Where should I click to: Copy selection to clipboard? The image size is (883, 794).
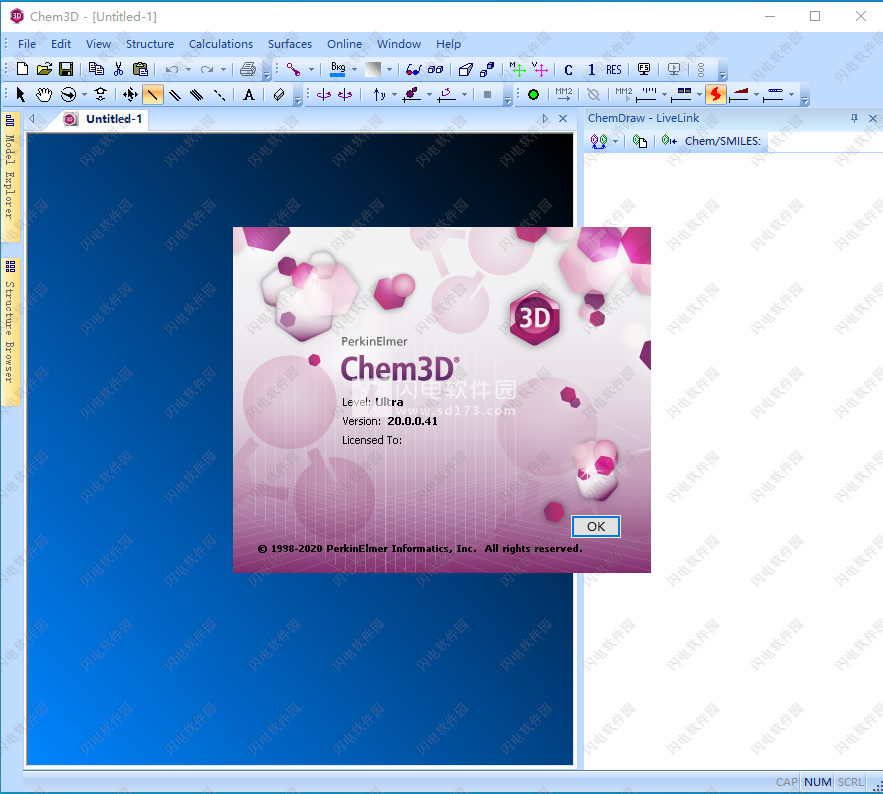click(96, 69)
